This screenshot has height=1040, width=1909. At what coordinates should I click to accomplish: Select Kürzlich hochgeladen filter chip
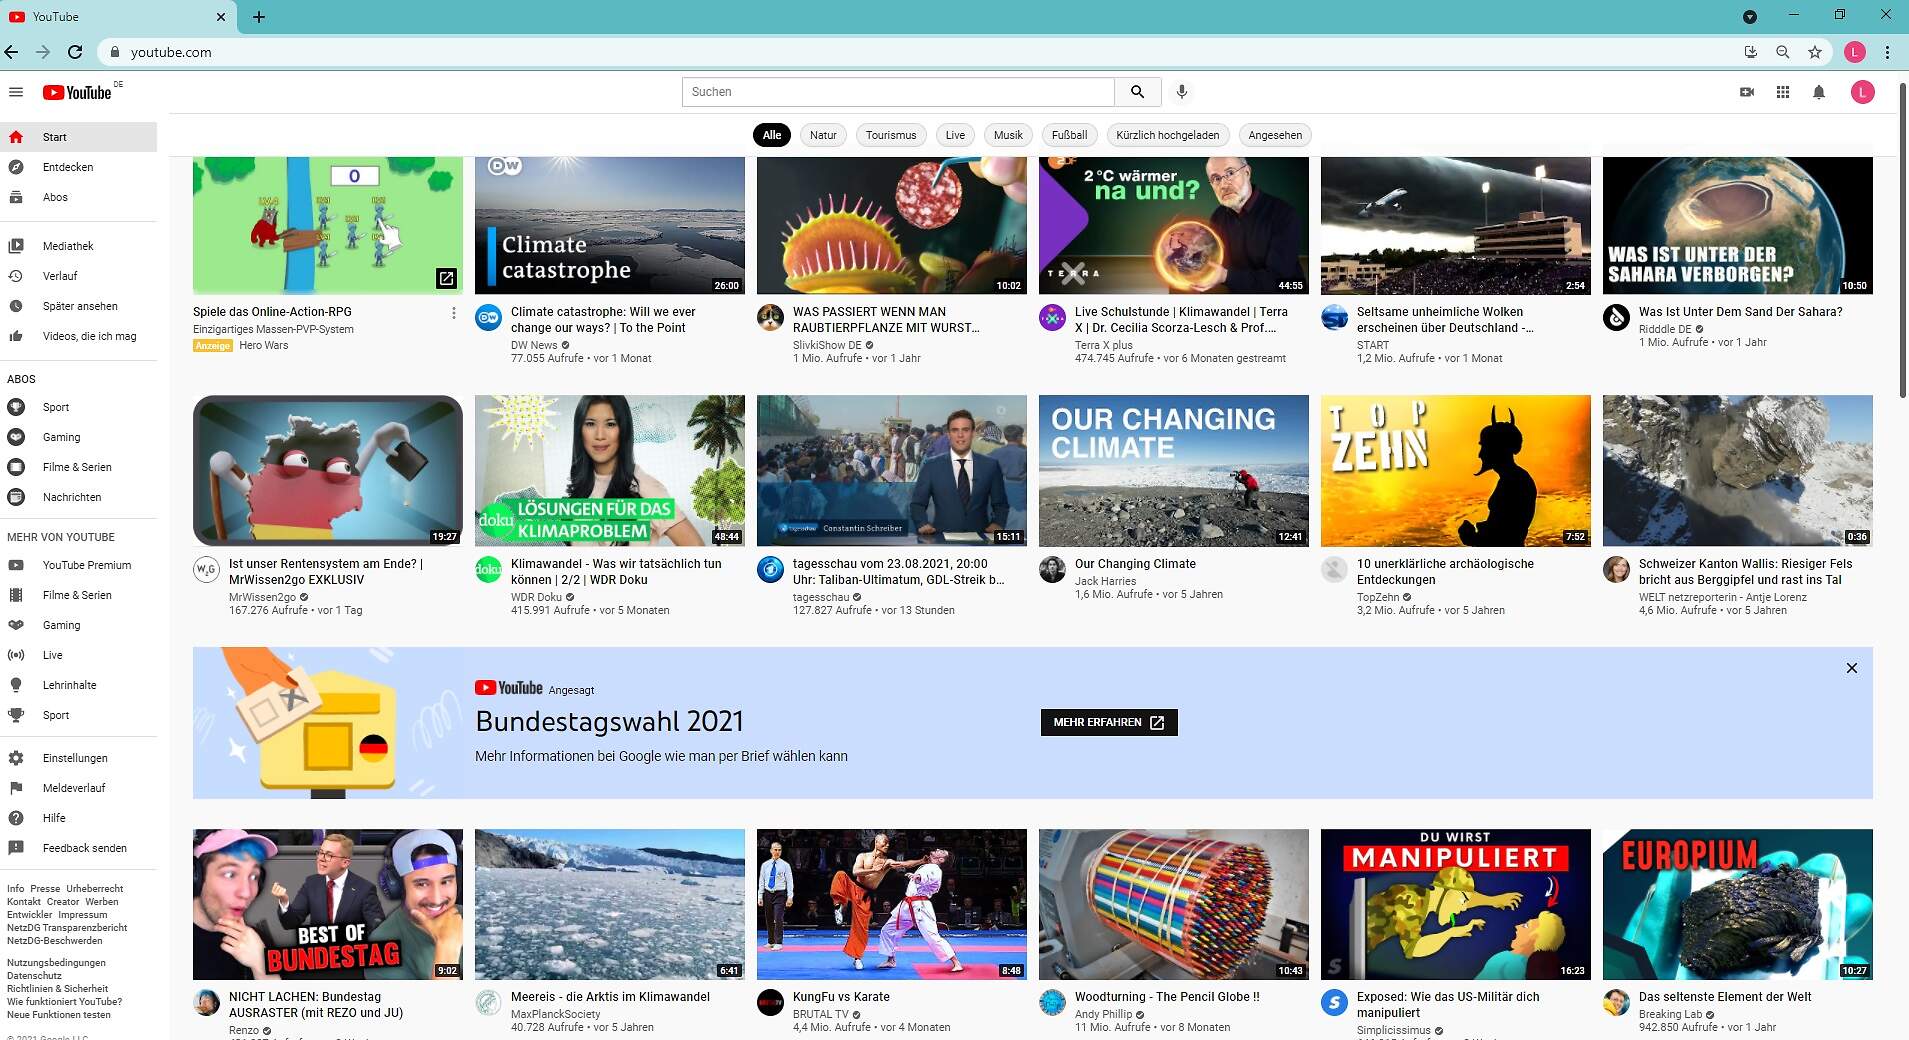tap(1168, 135)
